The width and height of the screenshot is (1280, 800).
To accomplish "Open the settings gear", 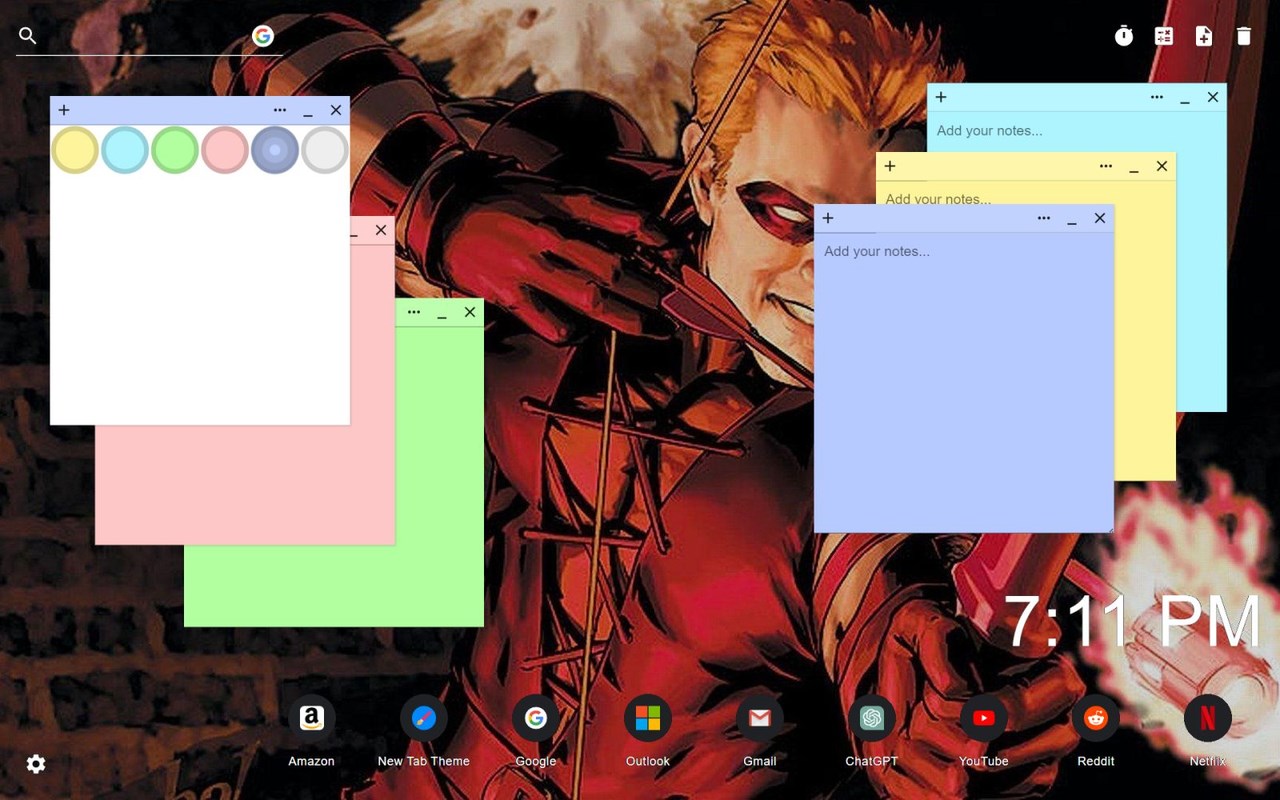I will tap(36, 764).
